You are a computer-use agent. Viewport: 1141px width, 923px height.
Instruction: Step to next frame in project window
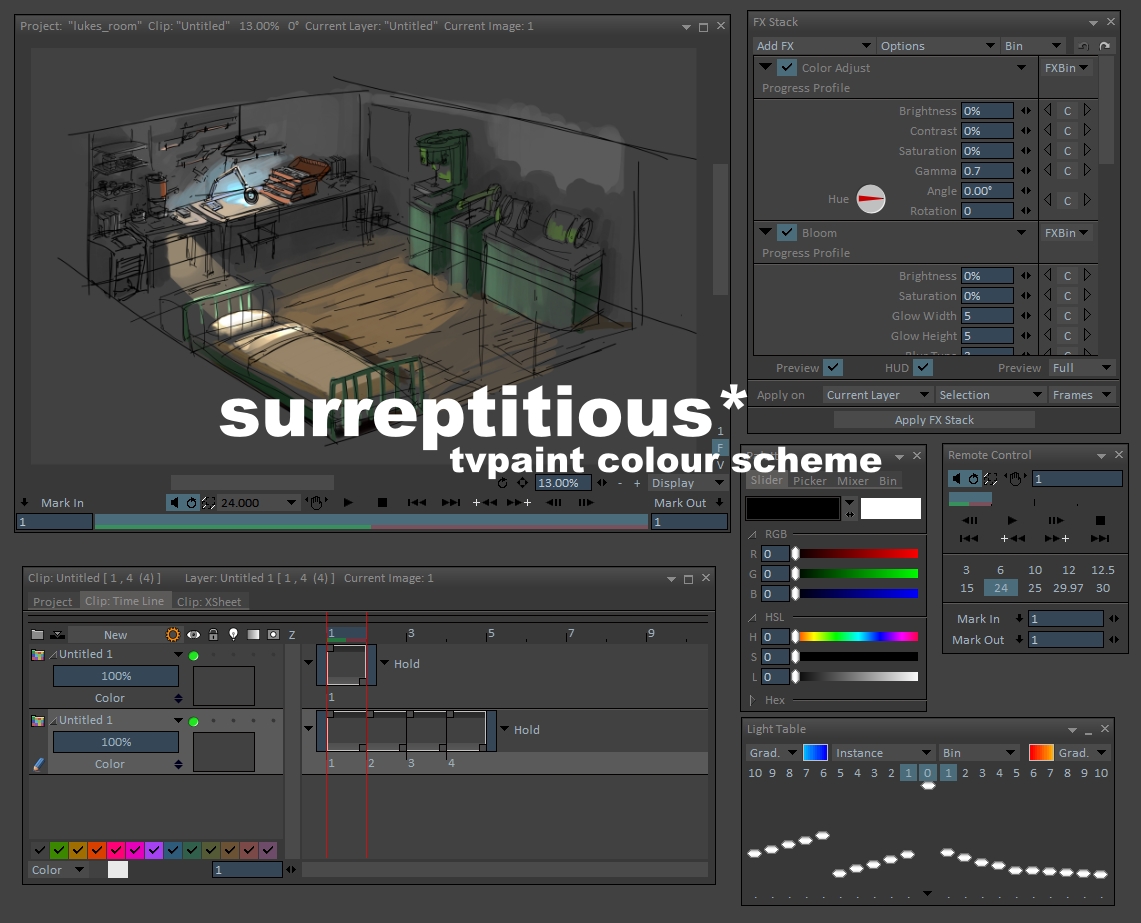tap(586, 502)
